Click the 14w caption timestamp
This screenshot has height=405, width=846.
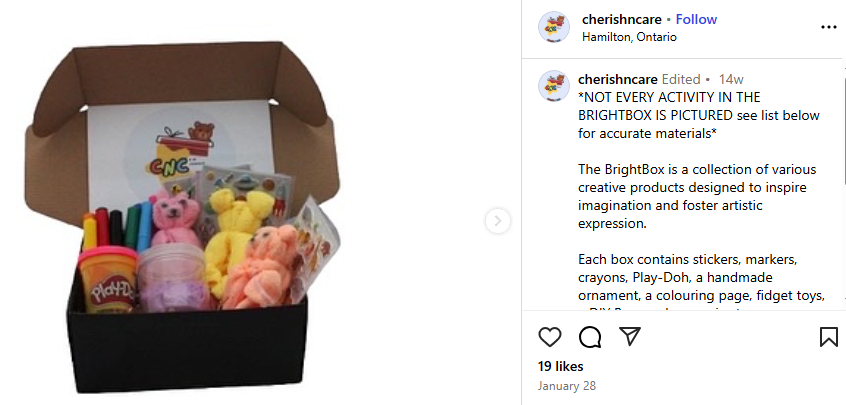731,79
